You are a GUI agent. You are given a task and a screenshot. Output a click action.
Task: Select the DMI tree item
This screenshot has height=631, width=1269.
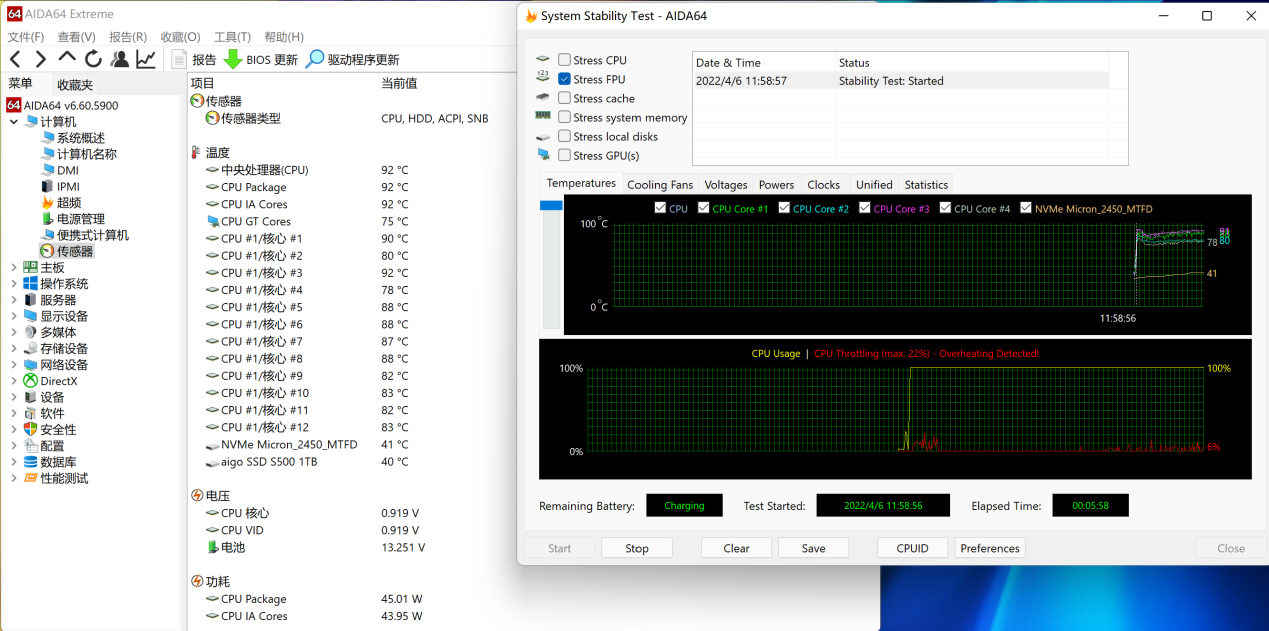click(x=67, y=170)
